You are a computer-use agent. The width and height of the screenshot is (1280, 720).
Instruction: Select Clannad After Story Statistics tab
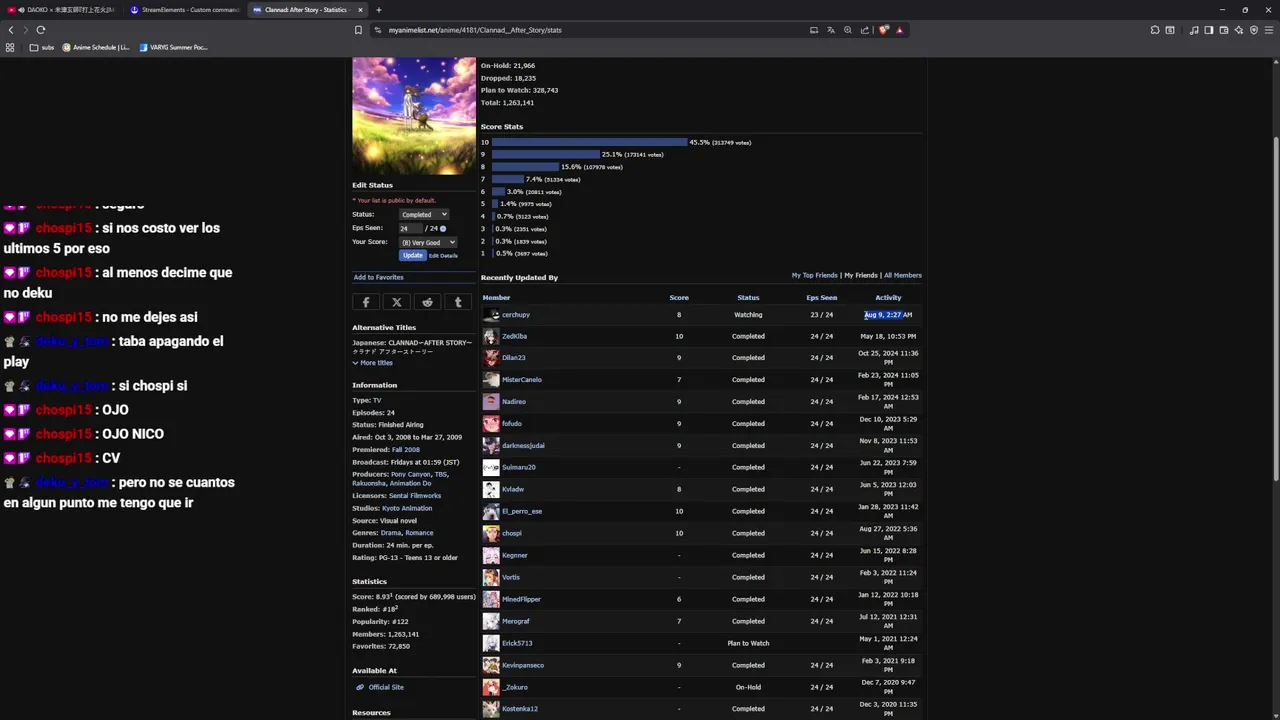click(x=307, y=10)
